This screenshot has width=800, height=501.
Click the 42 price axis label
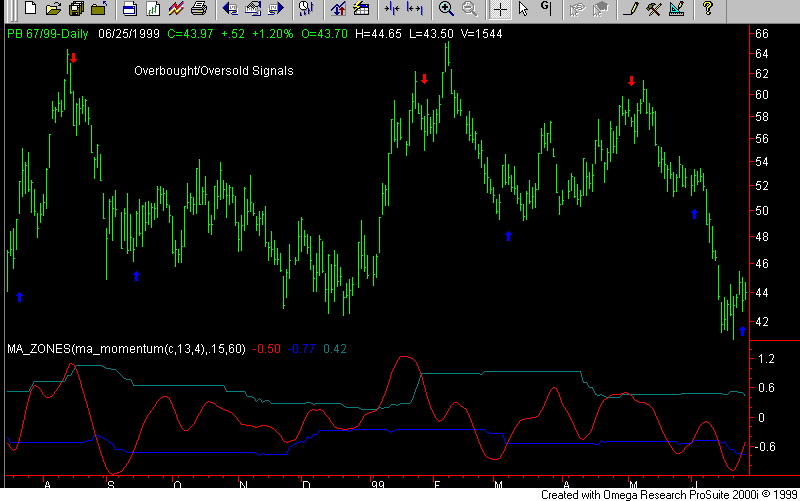[761, 322]
